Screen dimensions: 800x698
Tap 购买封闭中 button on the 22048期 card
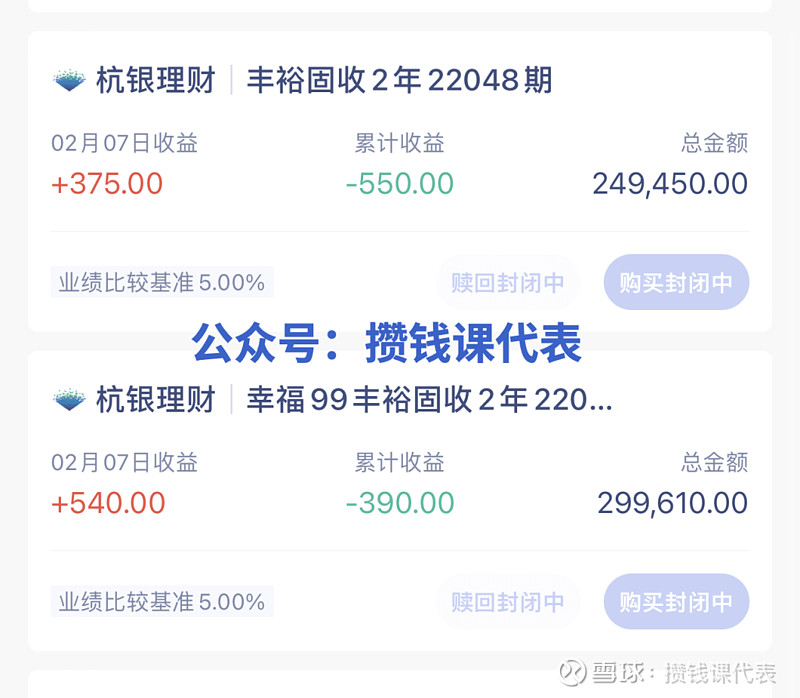click(x=676, y=283)
